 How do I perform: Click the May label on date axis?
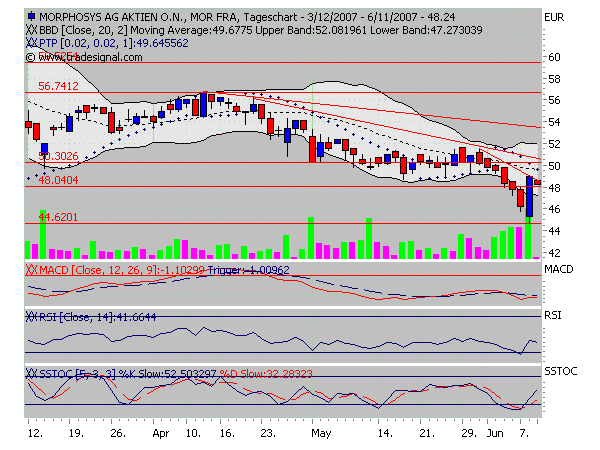[320, 437]
